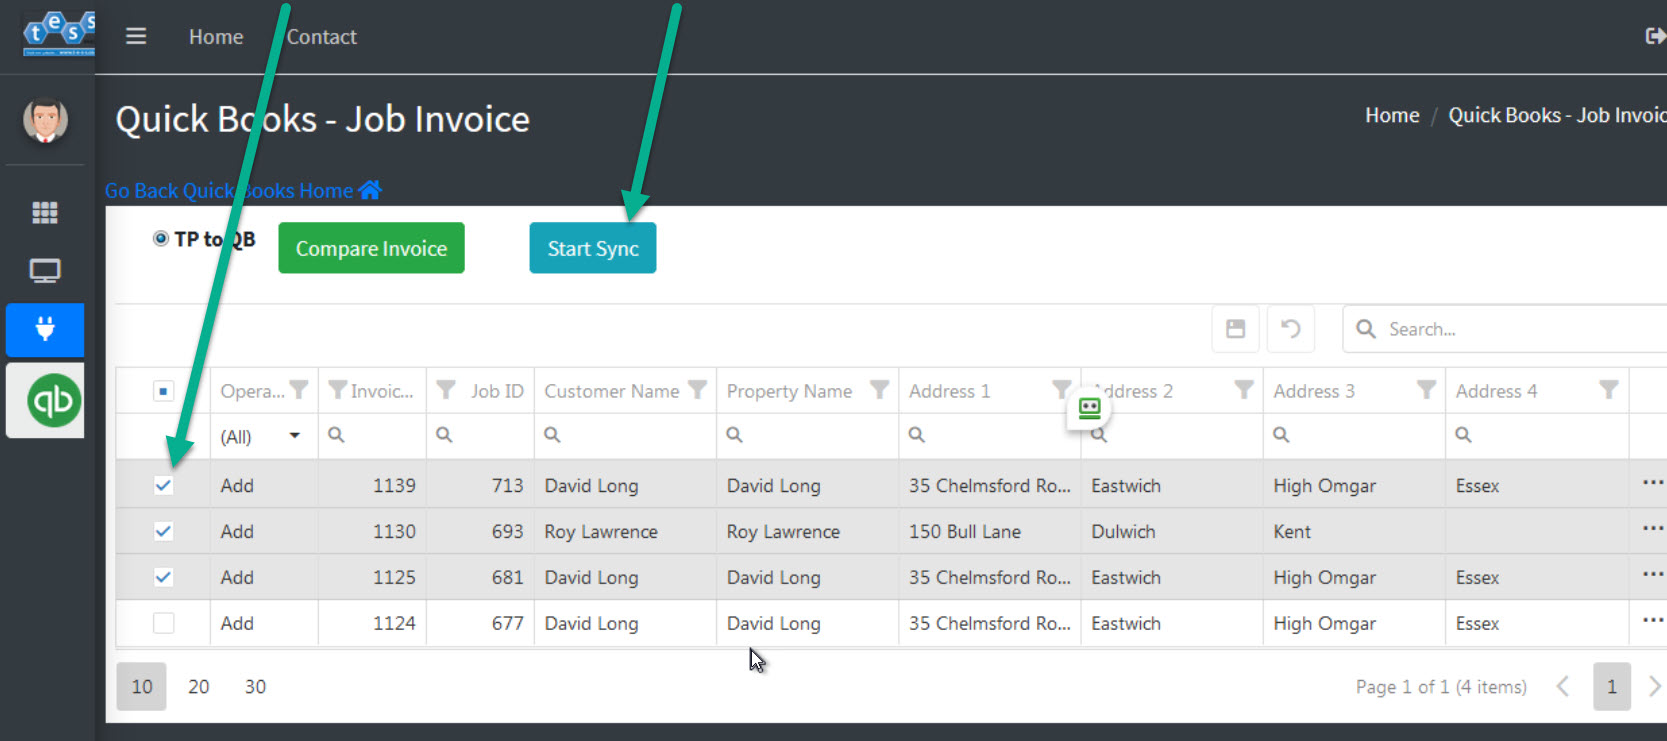The image size is (1667, 741).
Task: Toggle the select-all header checkbox
Action: [x=163, y=391]
